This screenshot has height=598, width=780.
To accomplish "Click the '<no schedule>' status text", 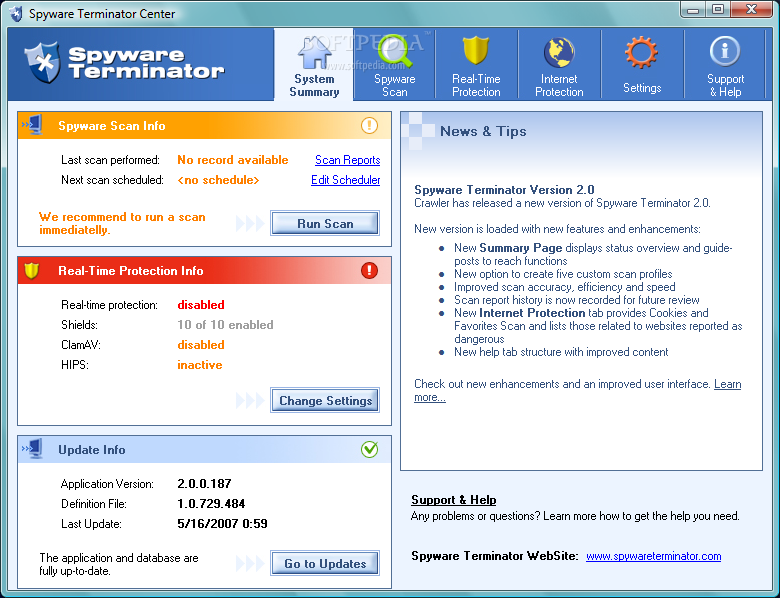I will pos(218,180).
